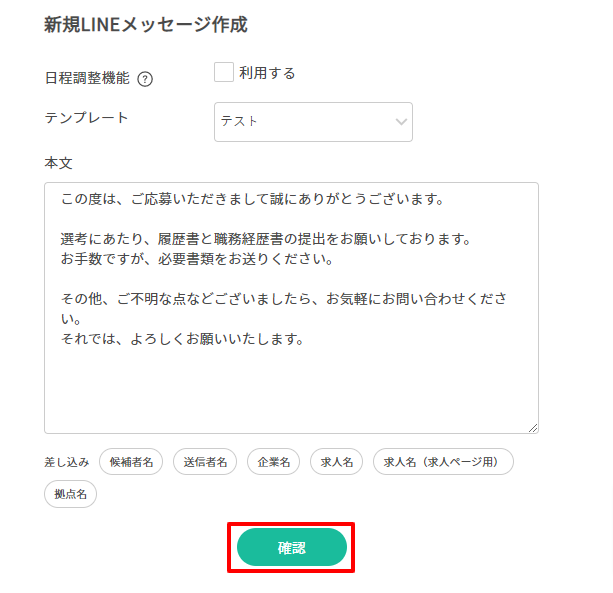
Task: Insert the 拠点名 merge tag
Action: click(x=70, y=494)
